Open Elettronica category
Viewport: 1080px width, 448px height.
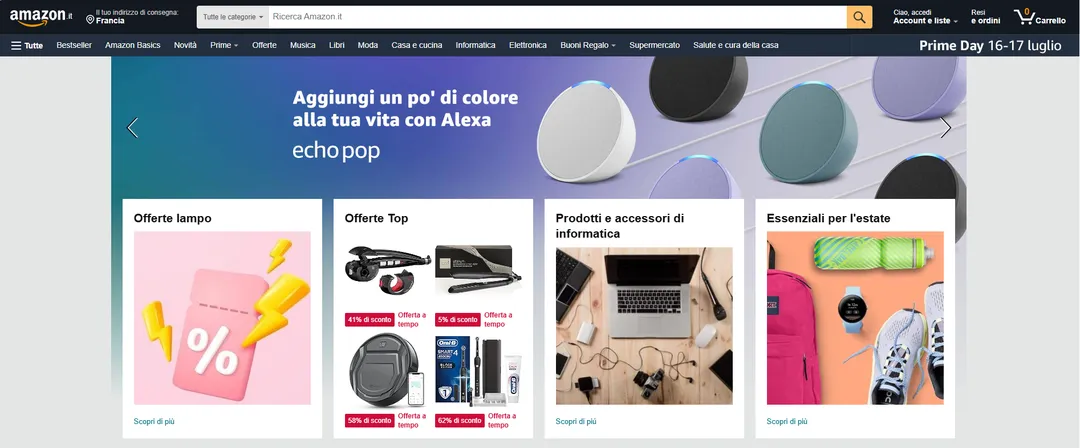pyautogui.click(x=528, y=45)
